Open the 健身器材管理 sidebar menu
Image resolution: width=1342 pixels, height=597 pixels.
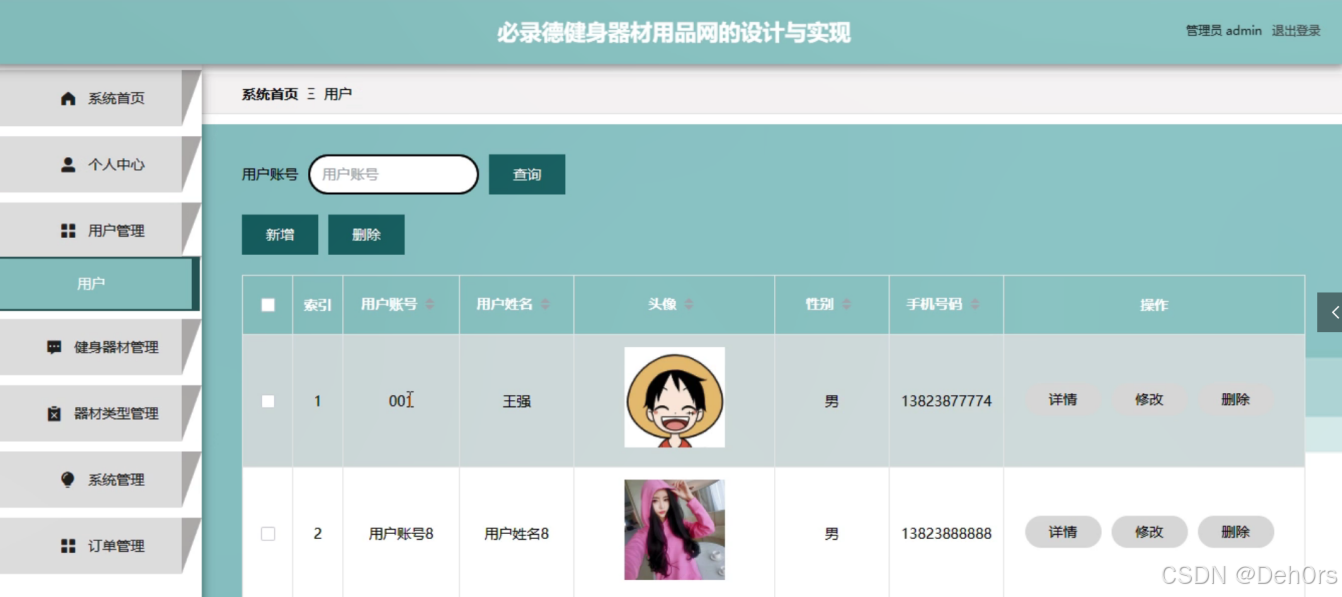point(100,347)
